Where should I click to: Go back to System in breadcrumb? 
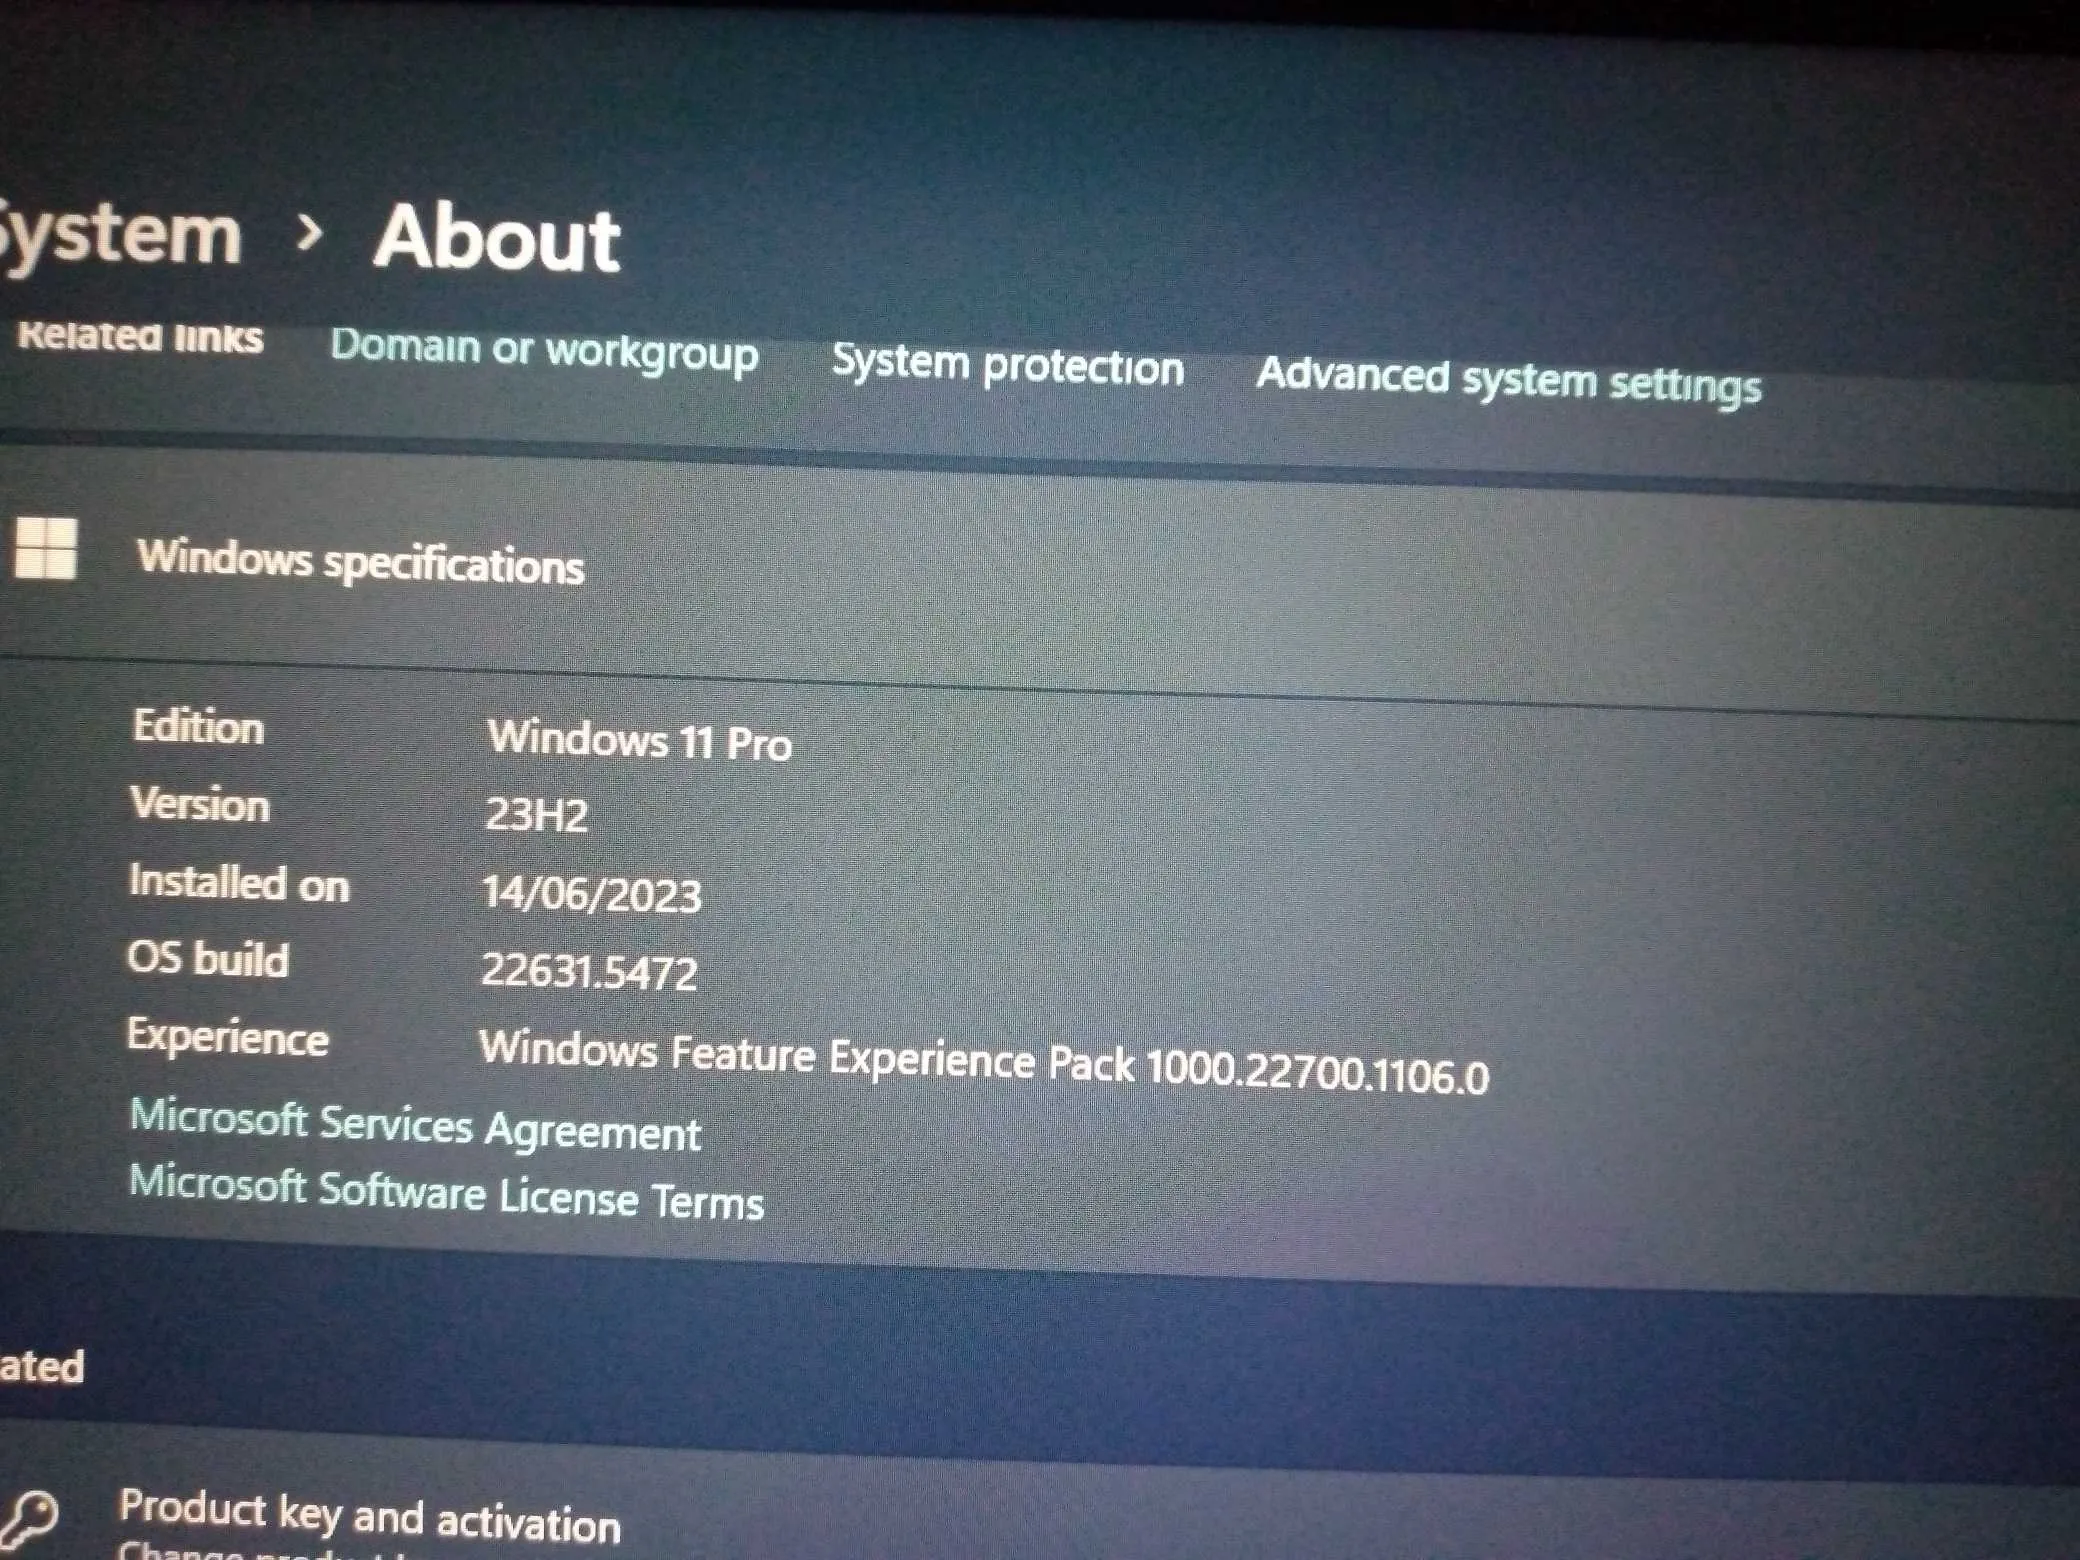tap(120, 237)
